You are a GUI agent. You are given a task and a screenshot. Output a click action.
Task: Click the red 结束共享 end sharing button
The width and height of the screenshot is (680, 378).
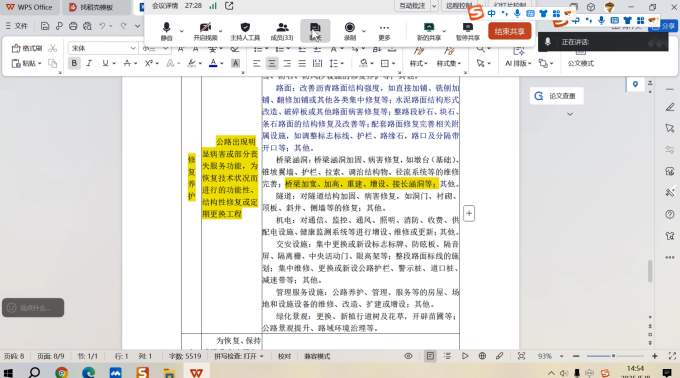click(510, 31)
